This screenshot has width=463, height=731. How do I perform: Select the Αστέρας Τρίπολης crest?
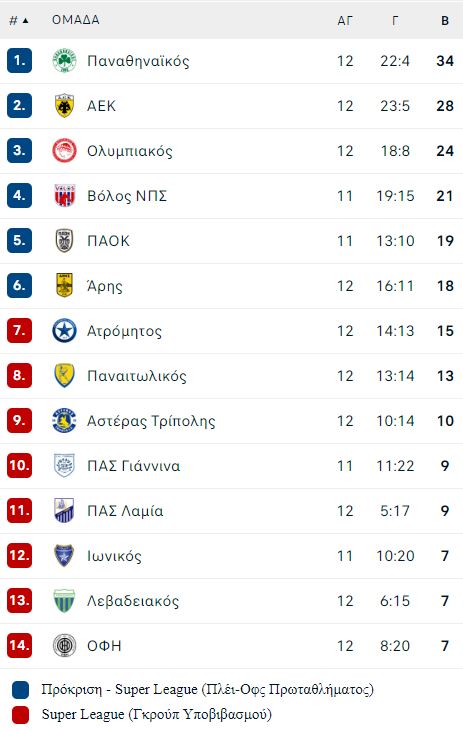[x=64, y=421]
